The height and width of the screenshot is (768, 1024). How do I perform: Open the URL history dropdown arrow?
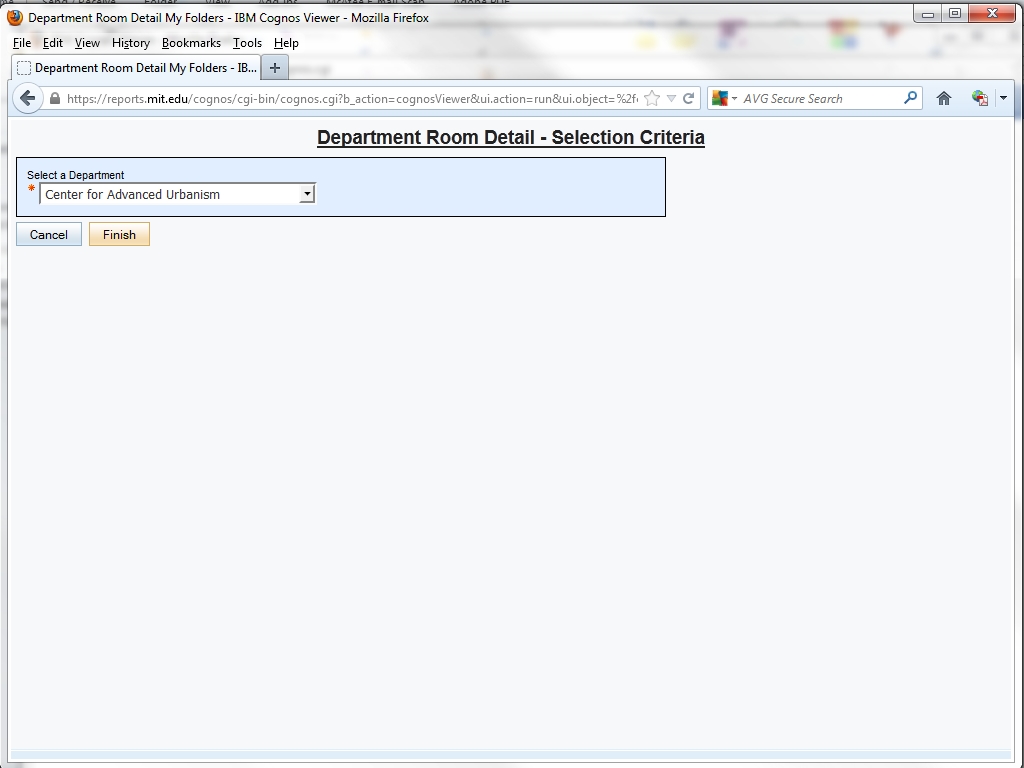[x=671, y=98]
